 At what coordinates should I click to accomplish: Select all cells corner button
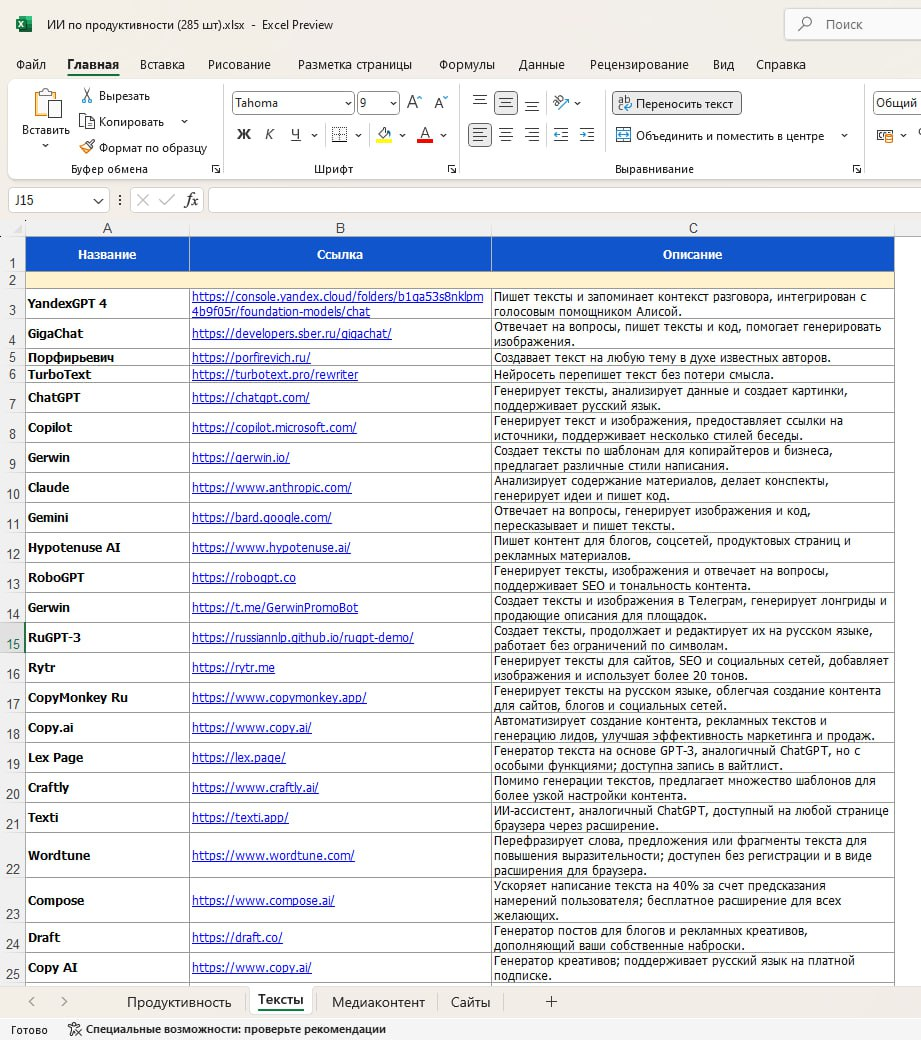tap(16, 229)
